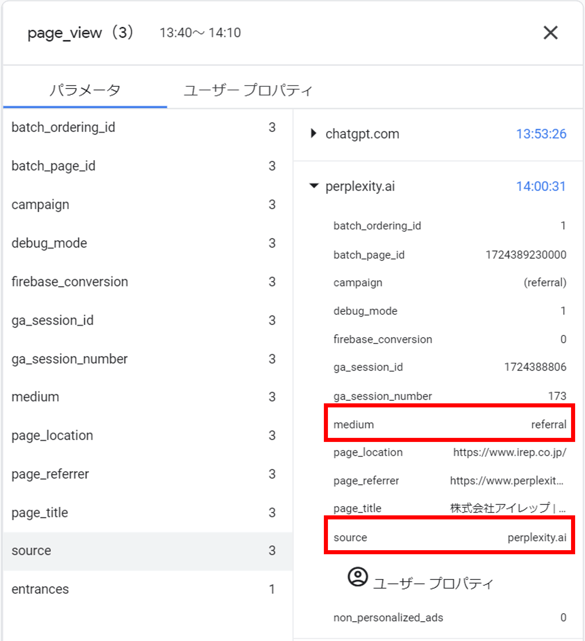This screenshot has height=641, width=585.
Task: Click the user profile icon beside ユーザー プロパティ
Action: click(358, 577)
